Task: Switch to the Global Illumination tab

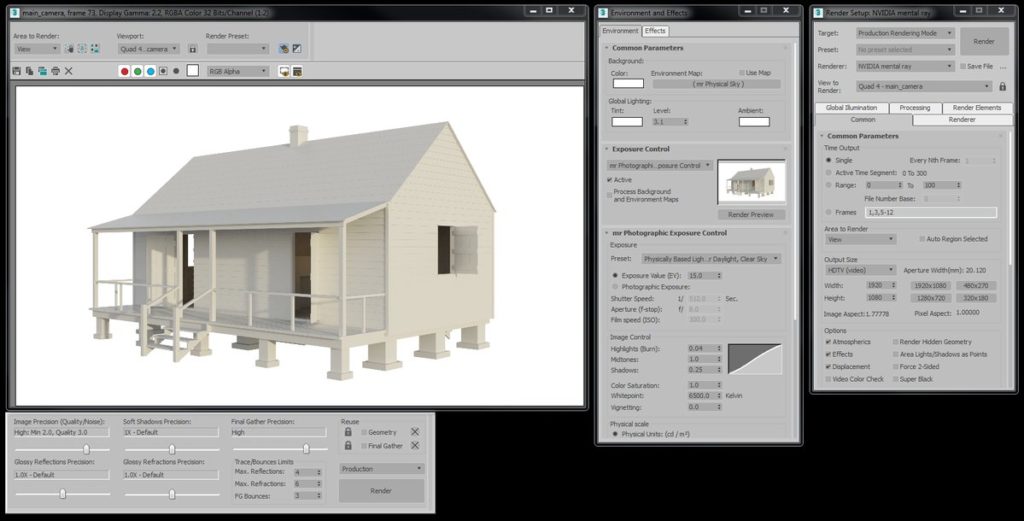Action: 851,107
